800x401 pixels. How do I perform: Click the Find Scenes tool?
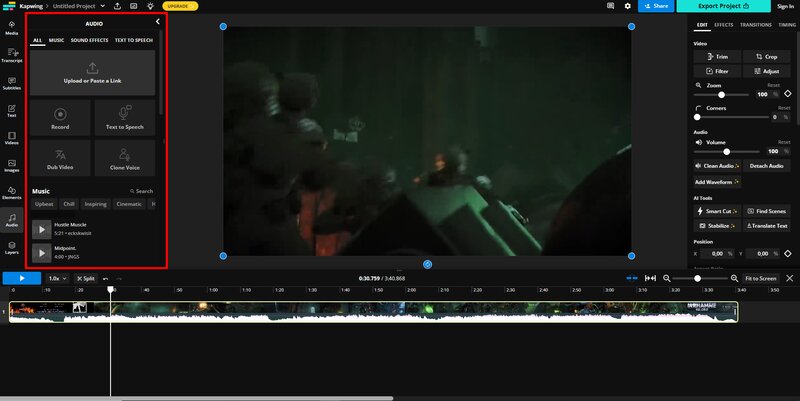click(x=766, y=211)
